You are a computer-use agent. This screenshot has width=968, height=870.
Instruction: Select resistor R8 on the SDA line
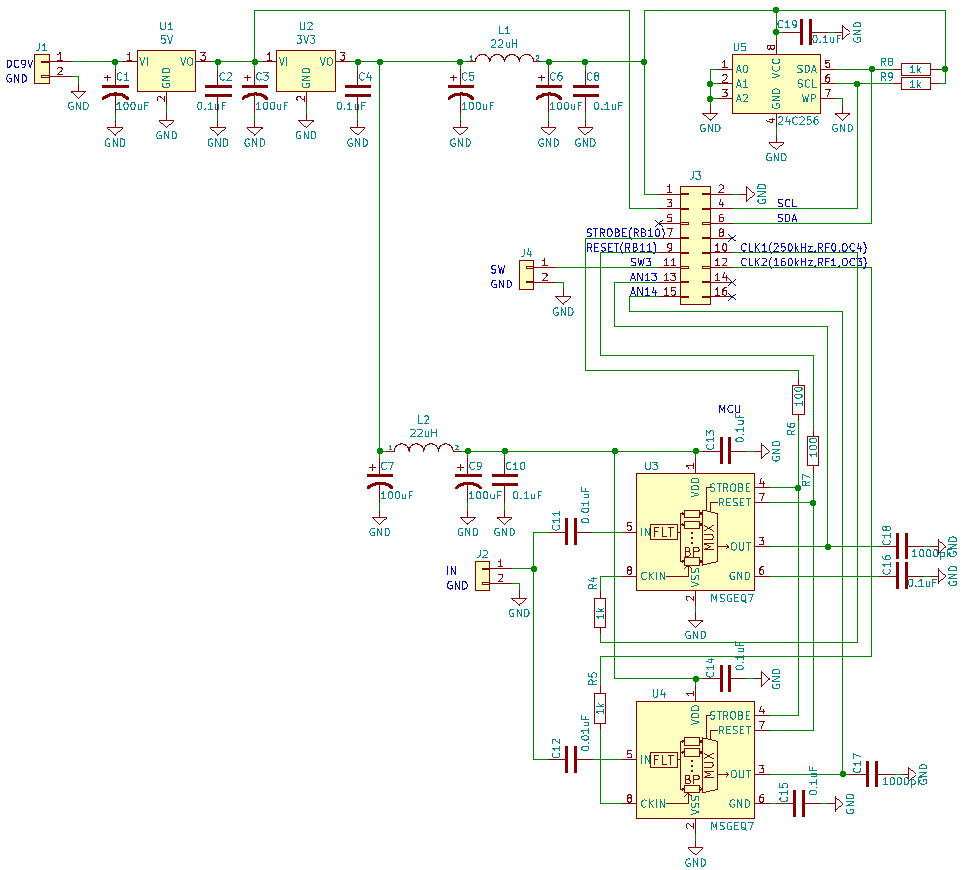click(x=916, y=69)
